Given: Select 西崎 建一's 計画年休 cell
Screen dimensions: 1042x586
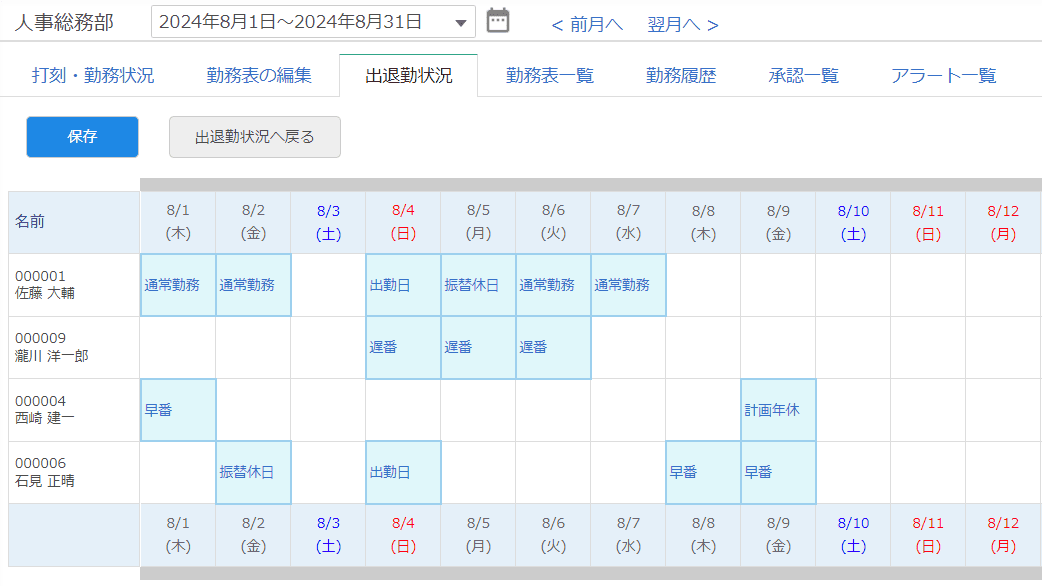Looking at the screenshot, I should (x=778, y=410).
